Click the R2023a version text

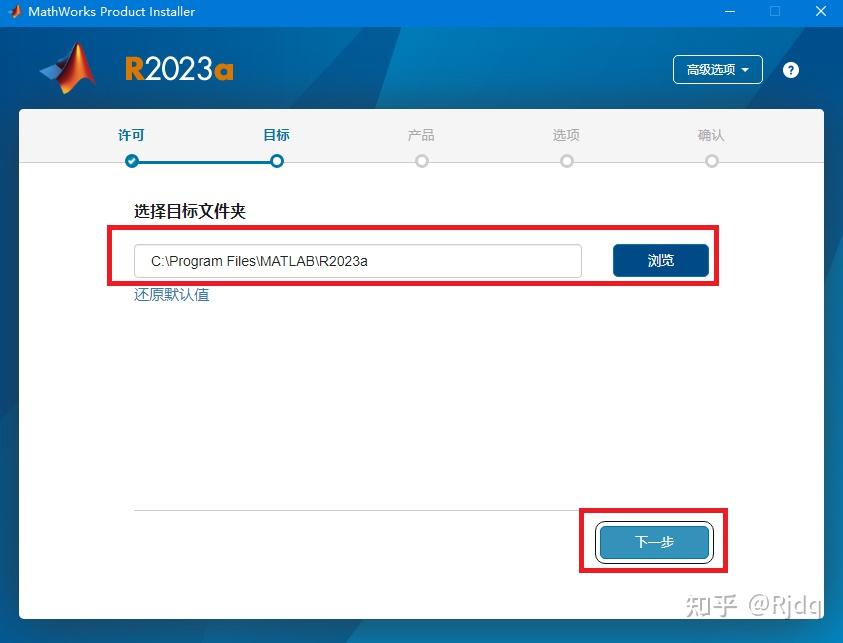(178, 68)
